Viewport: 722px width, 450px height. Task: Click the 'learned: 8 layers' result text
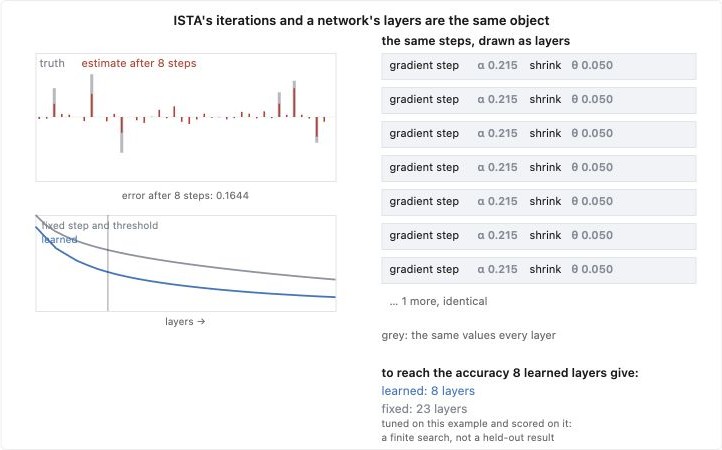tap(428, 391)
